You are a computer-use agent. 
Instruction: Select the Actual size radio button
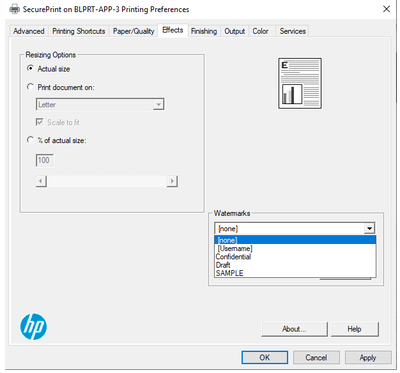tap(30, 68)
